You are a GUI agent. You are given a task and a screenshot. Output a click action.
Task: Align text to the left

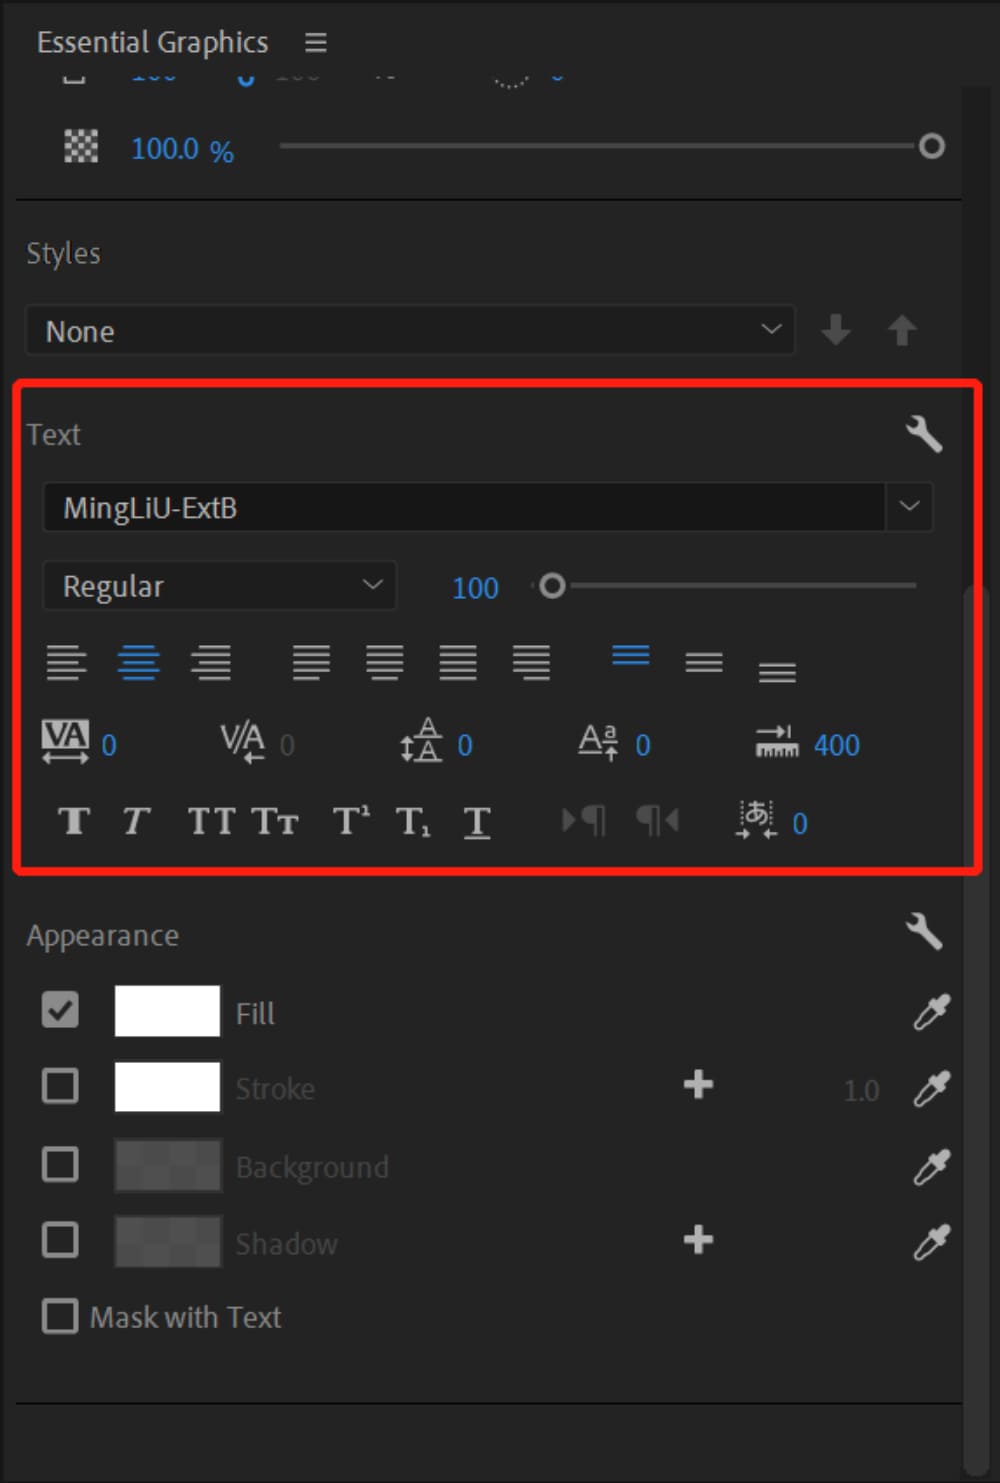(x=66, y=661)
